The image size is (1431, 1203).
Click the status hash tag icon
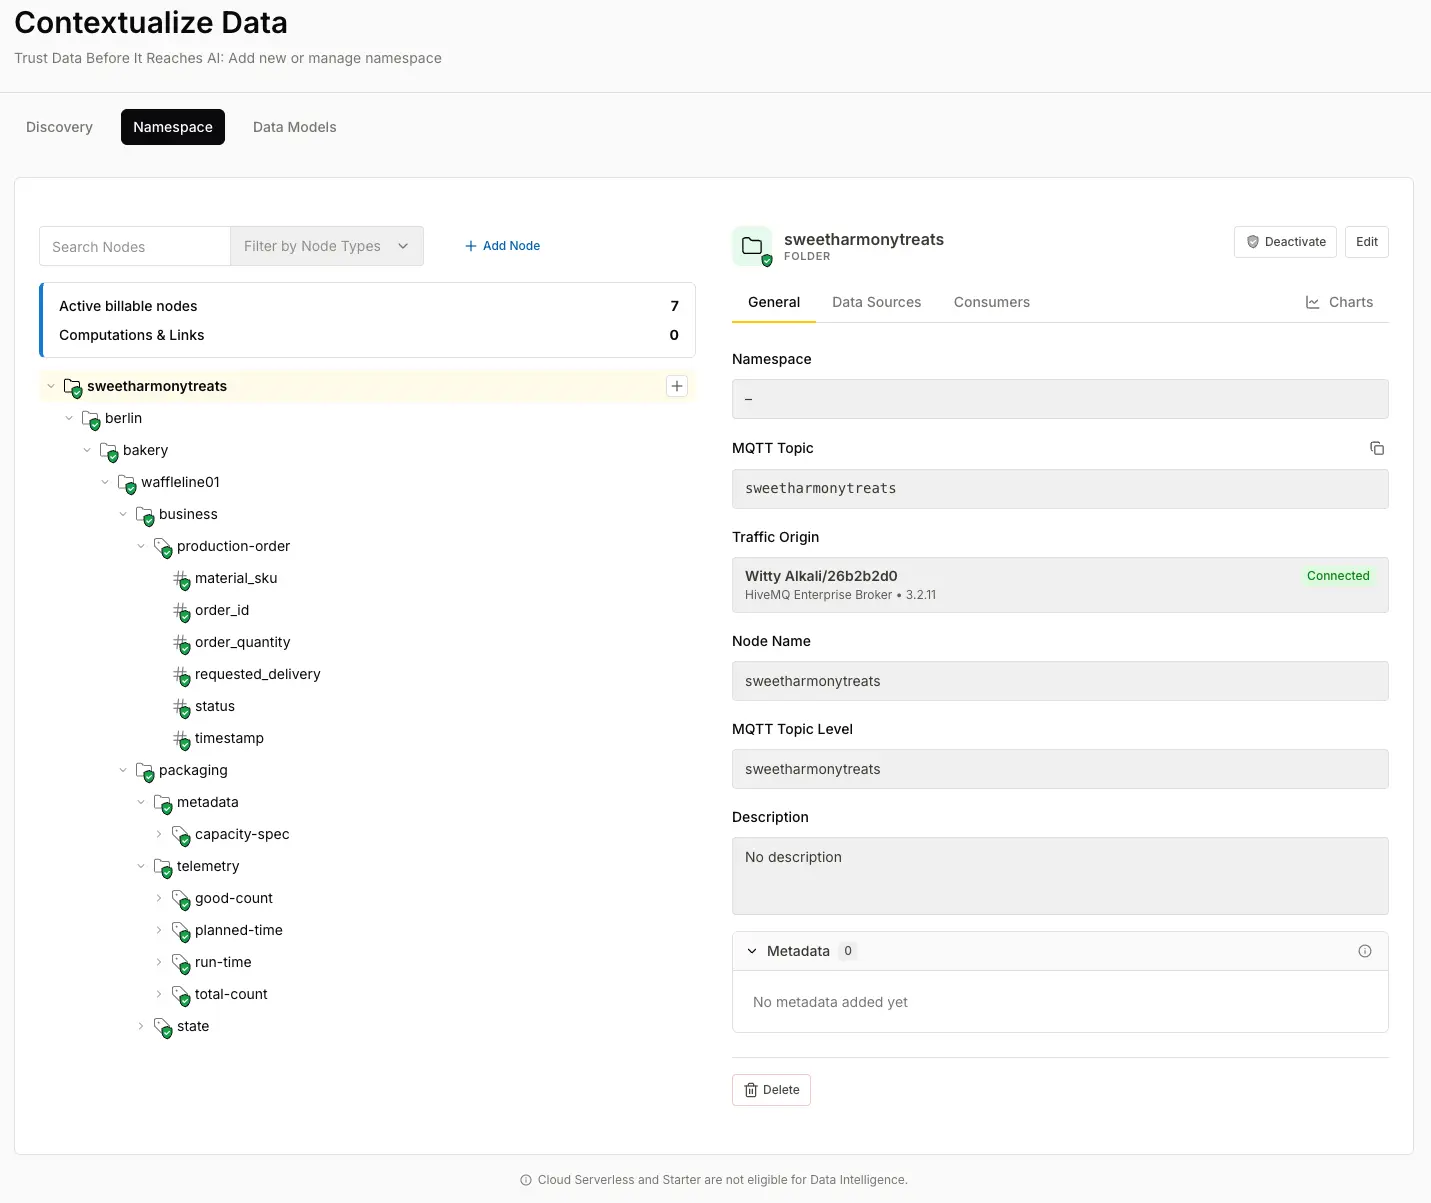point(181,707)
